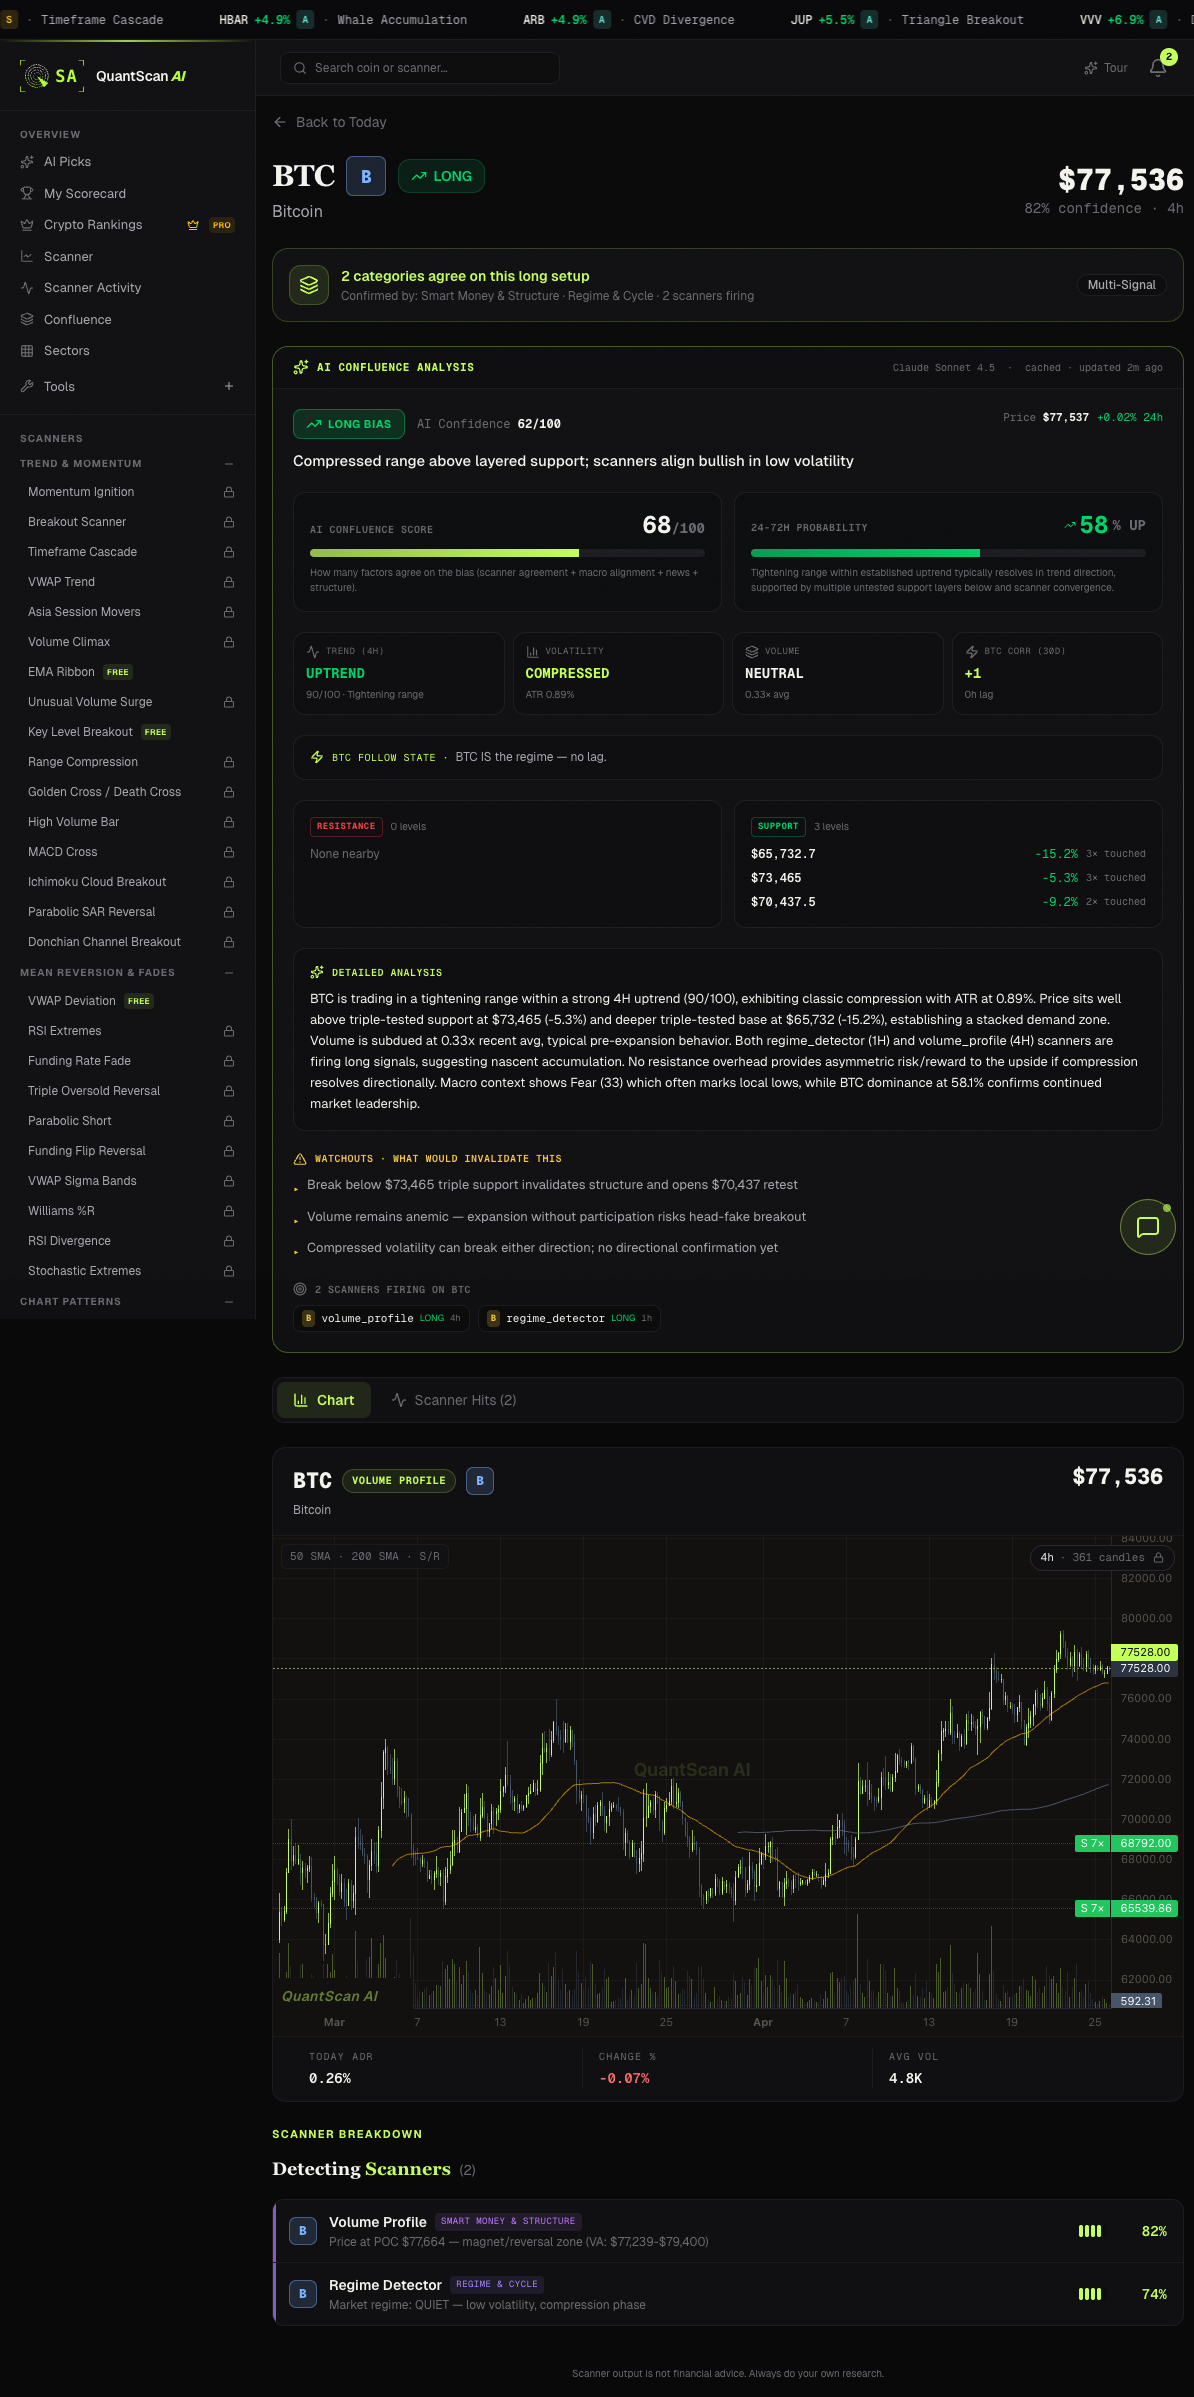Click the search magnifier icon
1194x2397 pixels.
(300, 68)
